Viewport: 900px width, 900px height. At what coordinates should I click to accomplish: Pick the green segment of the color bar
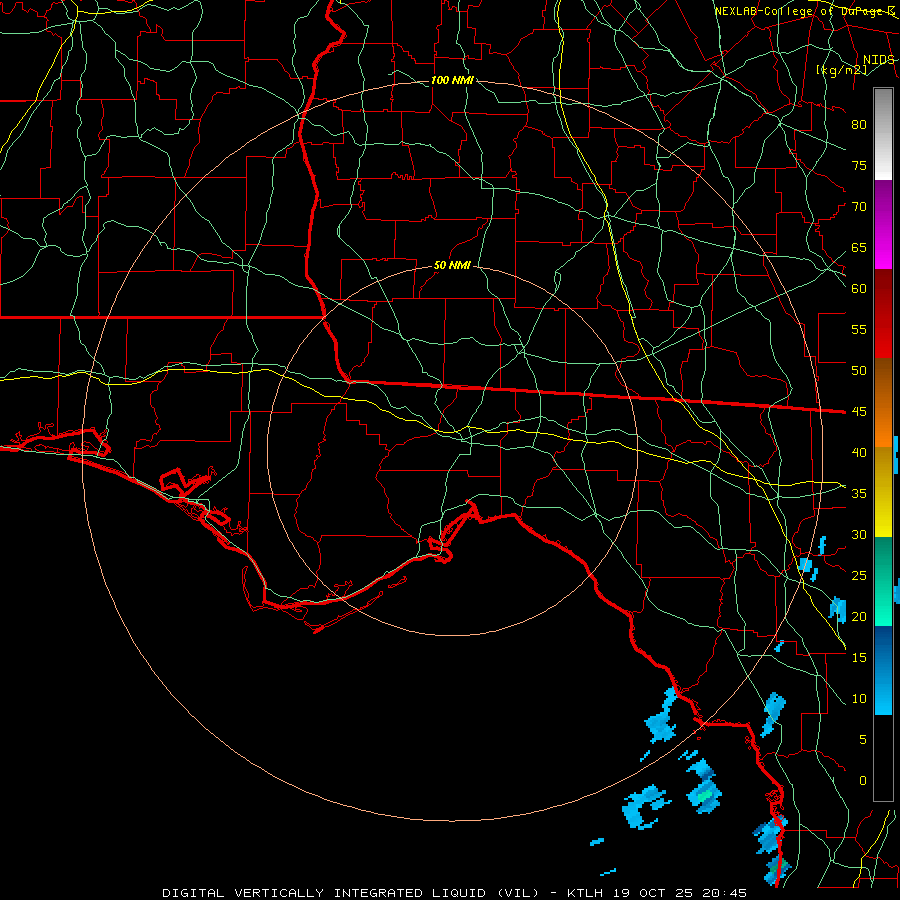click(883, 581)
